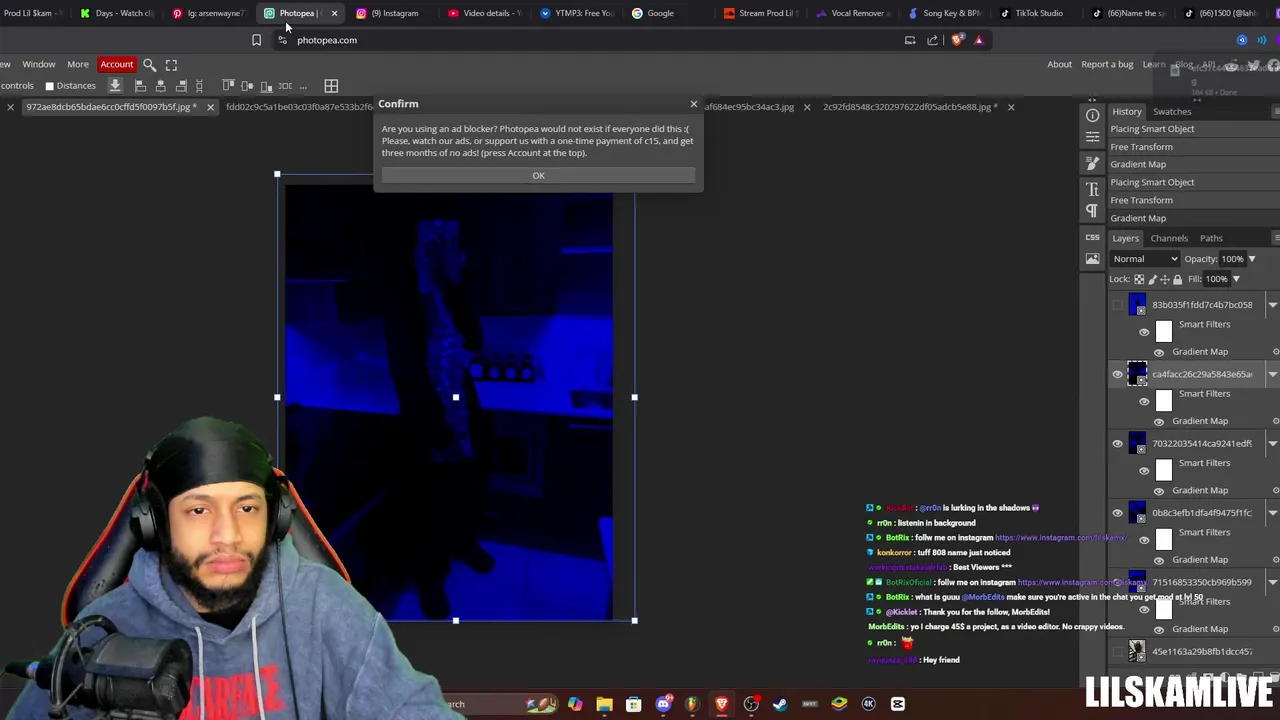
Task: Open the CSS panel icon
Action: (1092, 237)
